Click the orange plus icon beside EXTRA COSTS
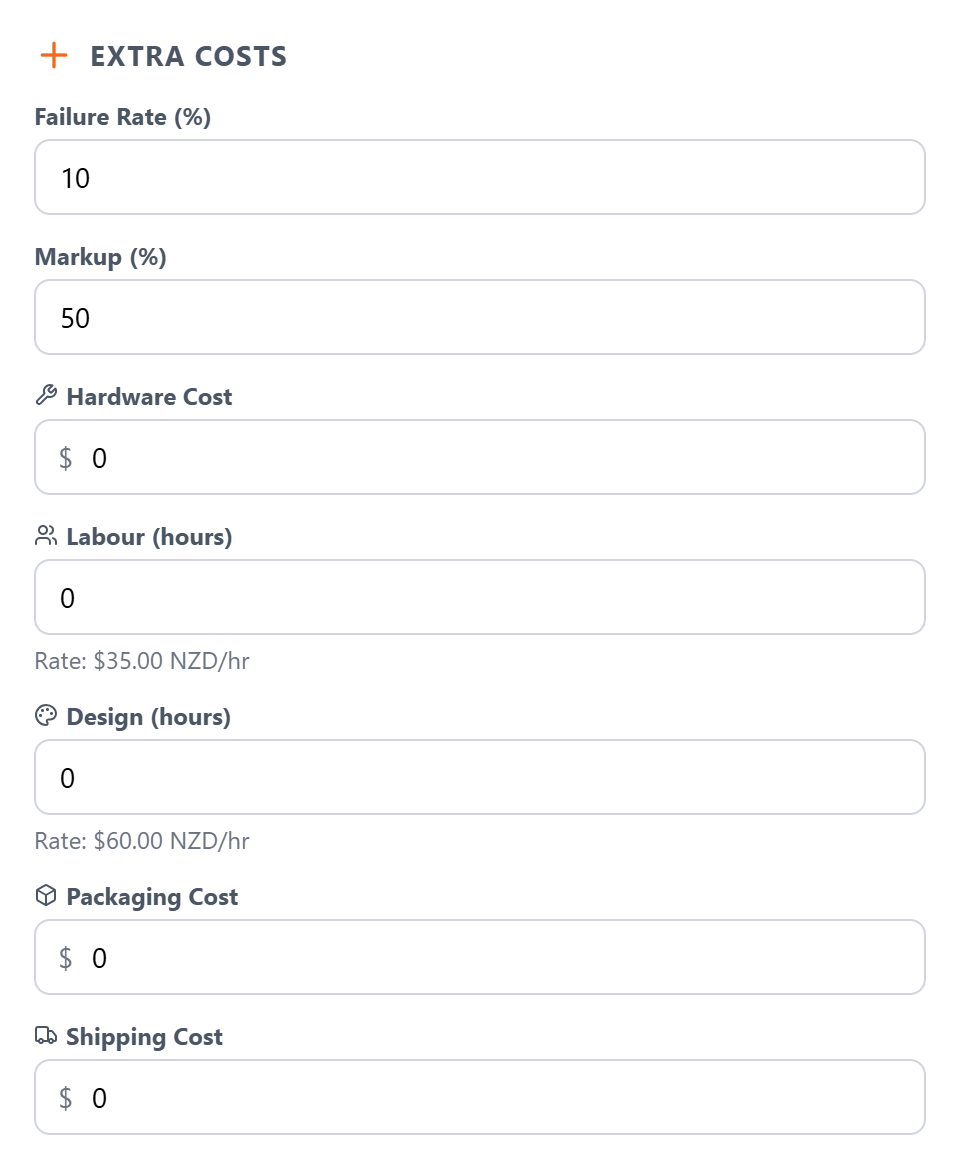This screenshot has width=956, height=1158. pyautogui.click(x=54, y=56)
